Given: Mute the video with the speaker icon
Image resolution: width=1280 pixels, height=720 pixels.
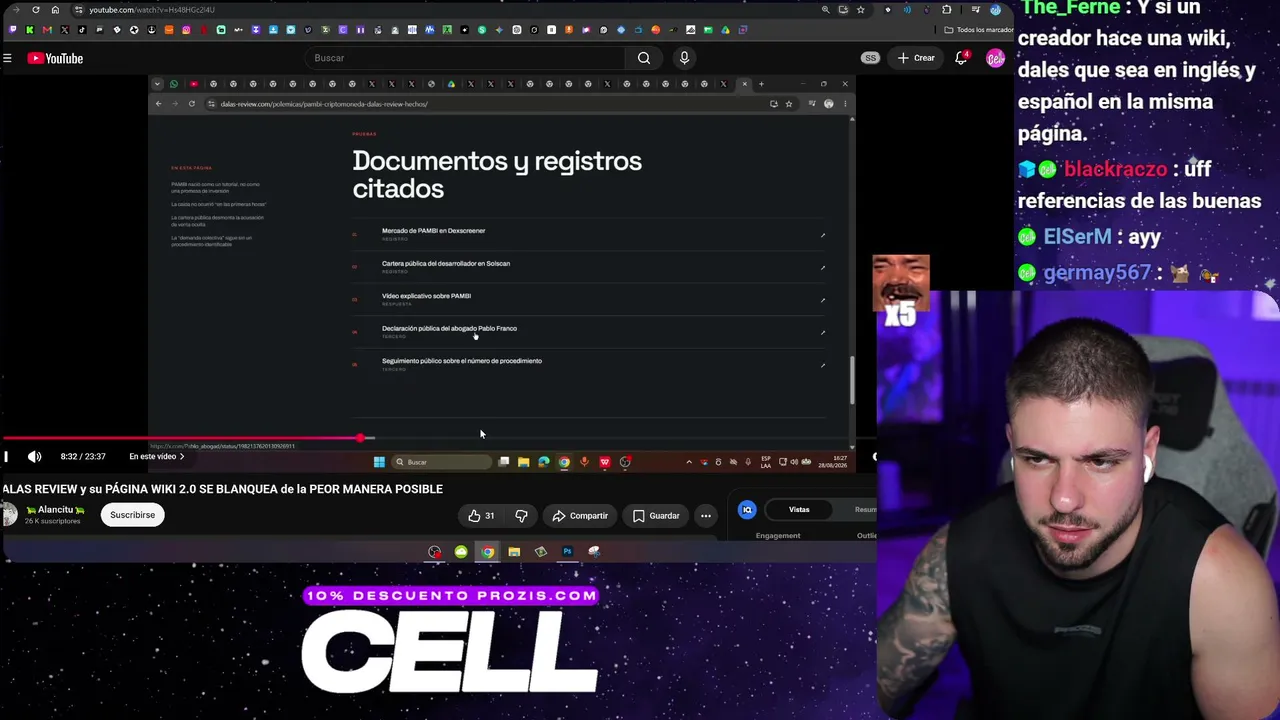Looking at the screenshot, I should point(35,457).
